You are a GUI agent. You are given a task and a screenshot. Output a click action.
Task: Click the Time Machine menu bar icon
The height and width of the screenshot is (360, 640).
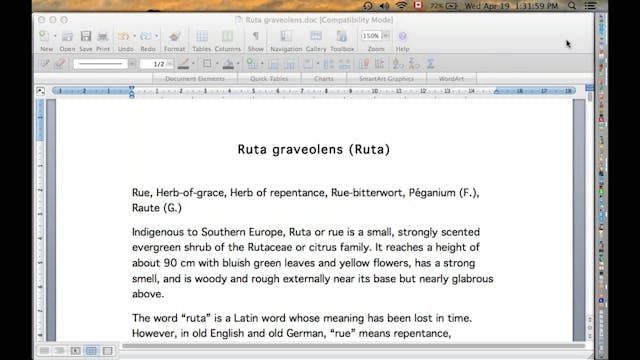point(368,6)
